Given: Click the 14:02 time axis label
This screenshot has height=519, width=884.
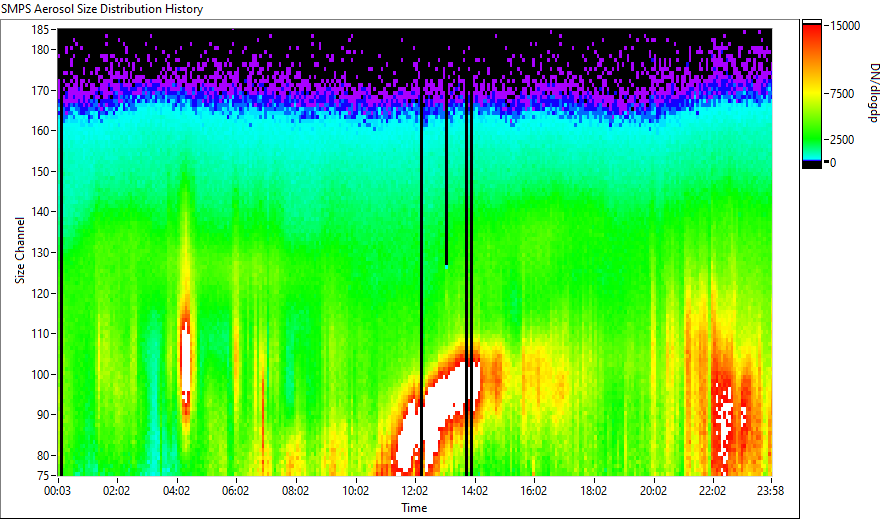Looking at the screenshot, I should 475,491.
